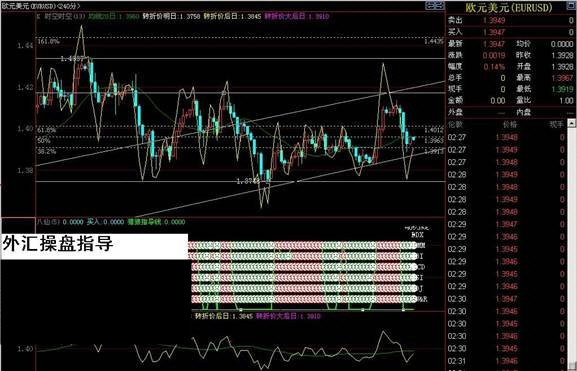
Task: Select the 买入 buy price 1.3947
Action: (494, 32)
